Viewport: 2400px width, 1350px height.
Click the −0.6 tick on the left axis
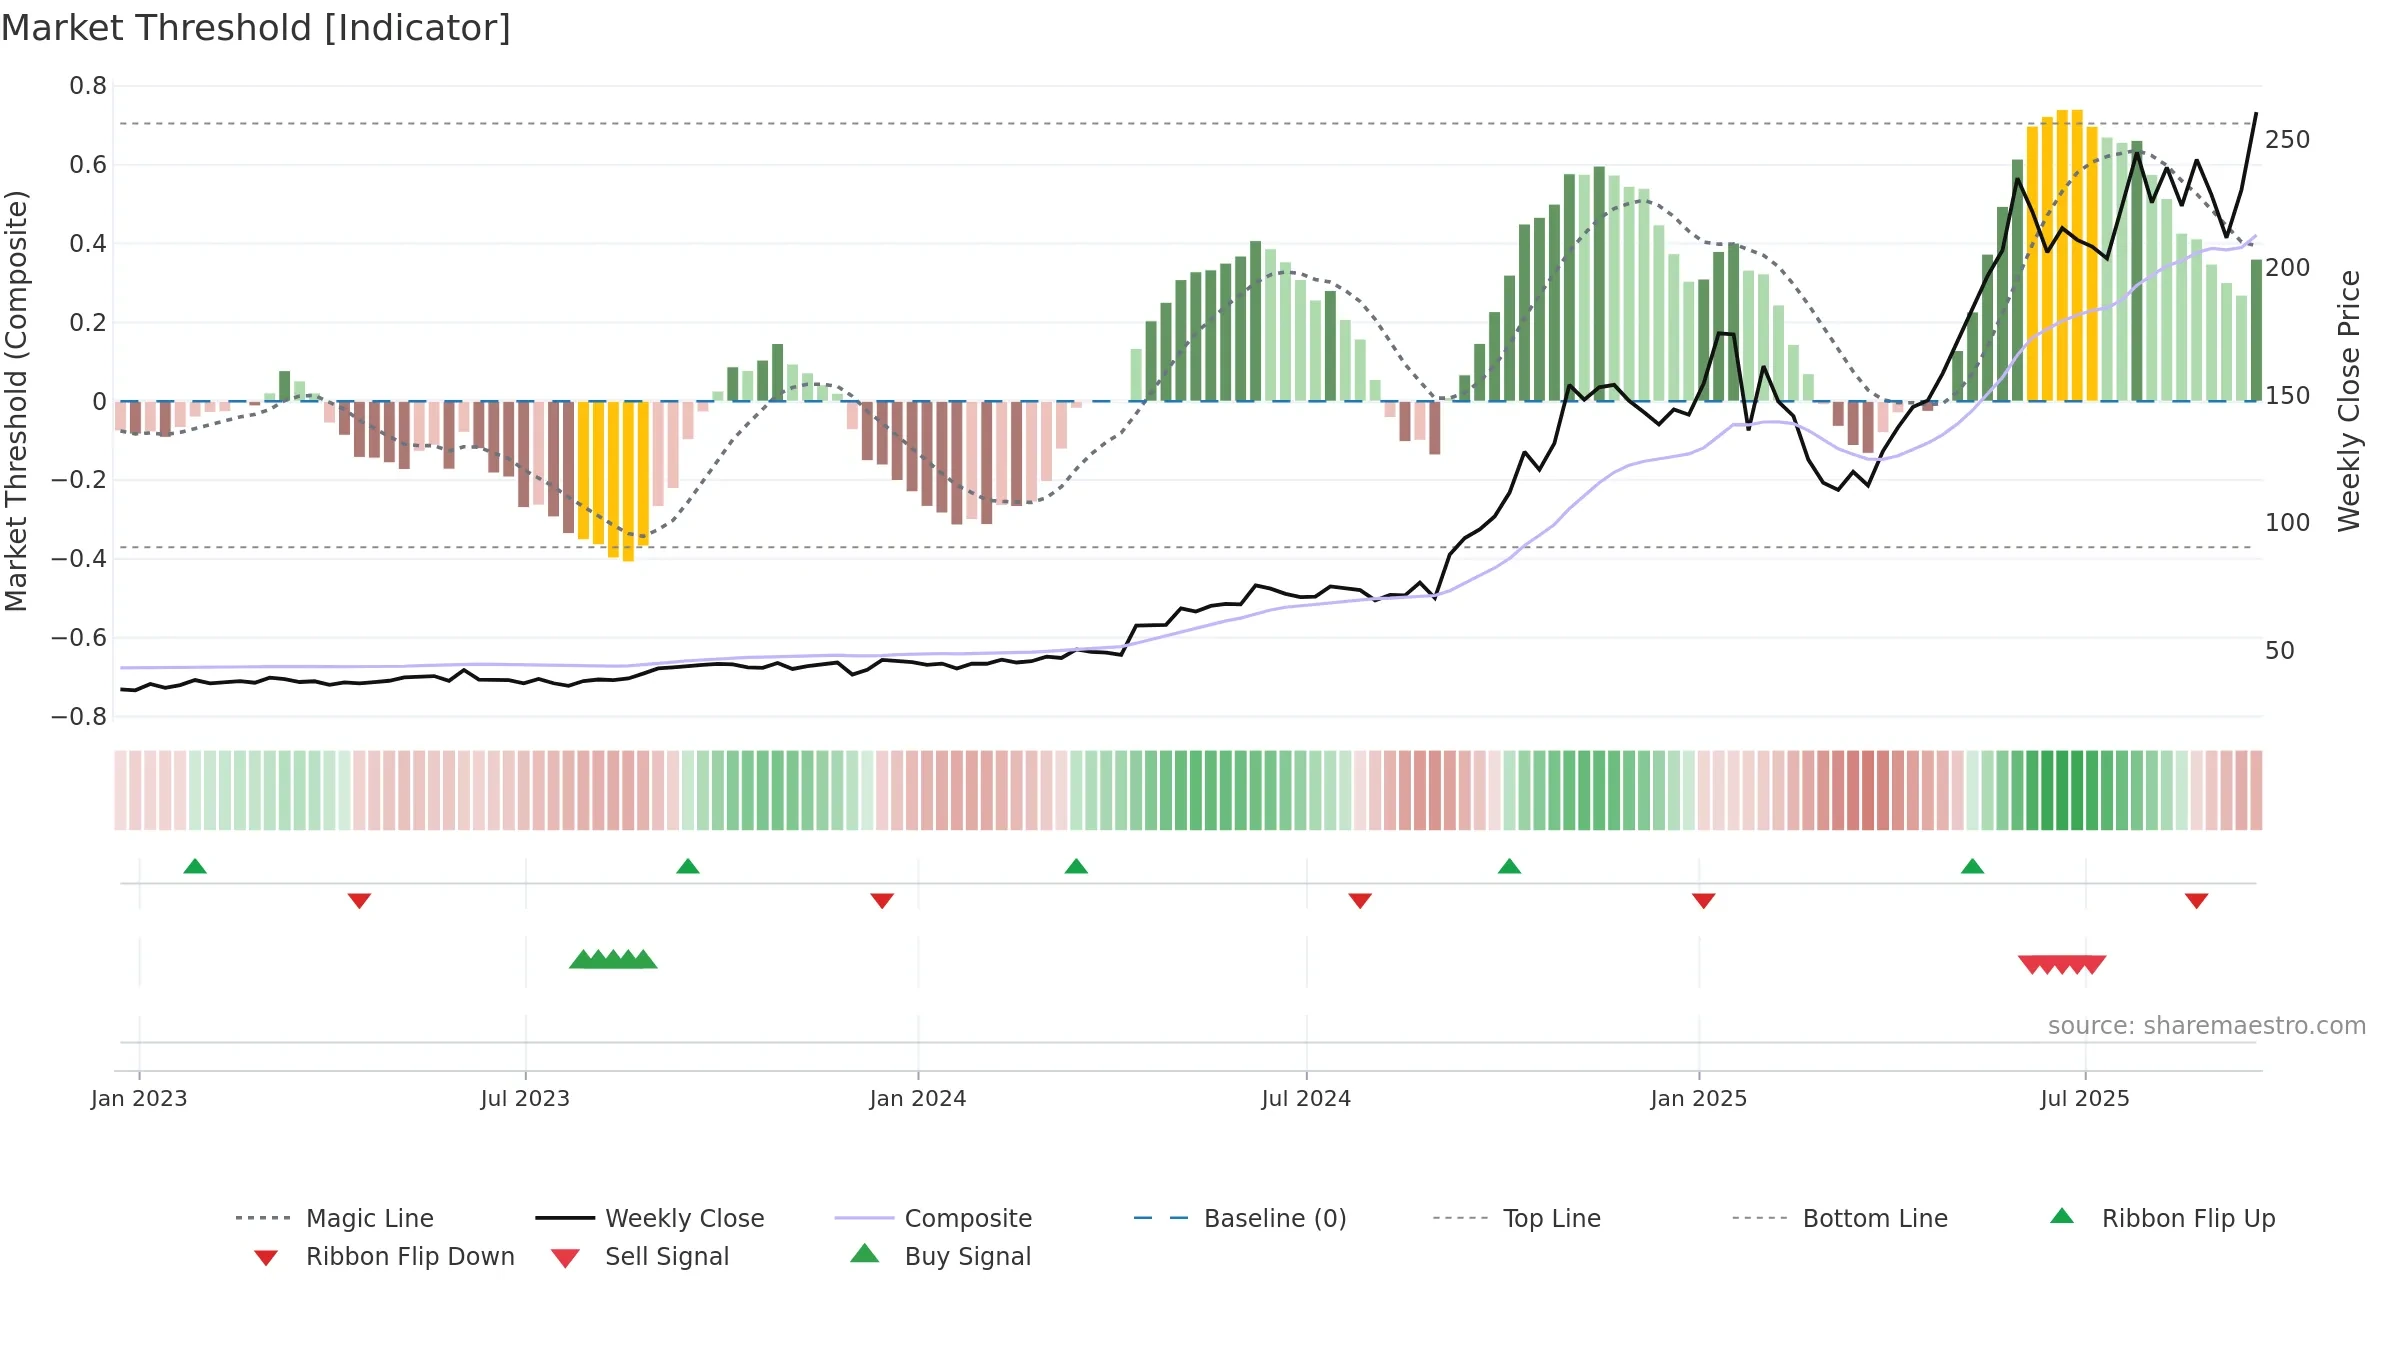coord(79,638)
